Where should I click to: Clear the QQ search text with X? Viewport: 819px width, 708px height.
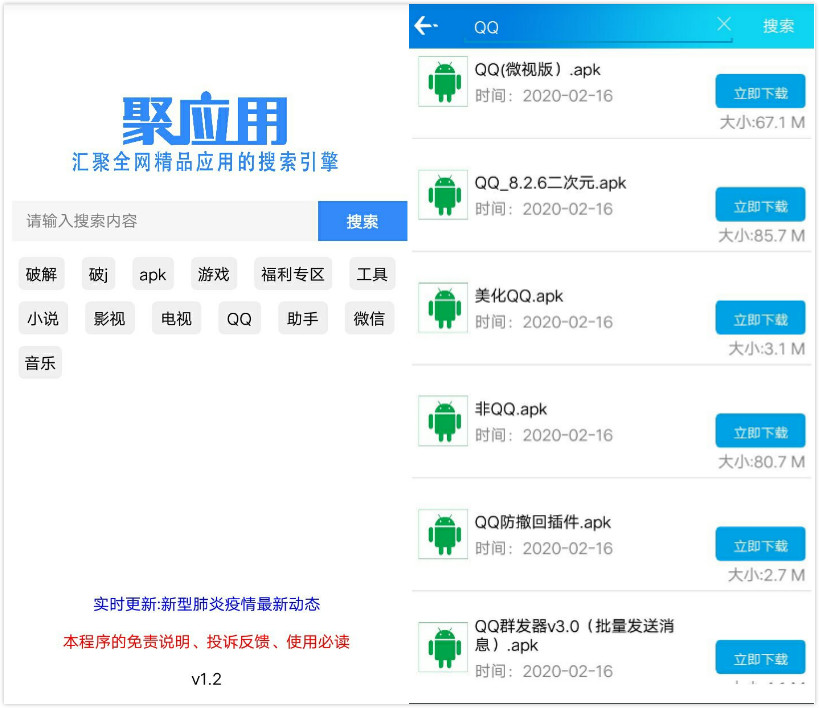pos(724,24)
